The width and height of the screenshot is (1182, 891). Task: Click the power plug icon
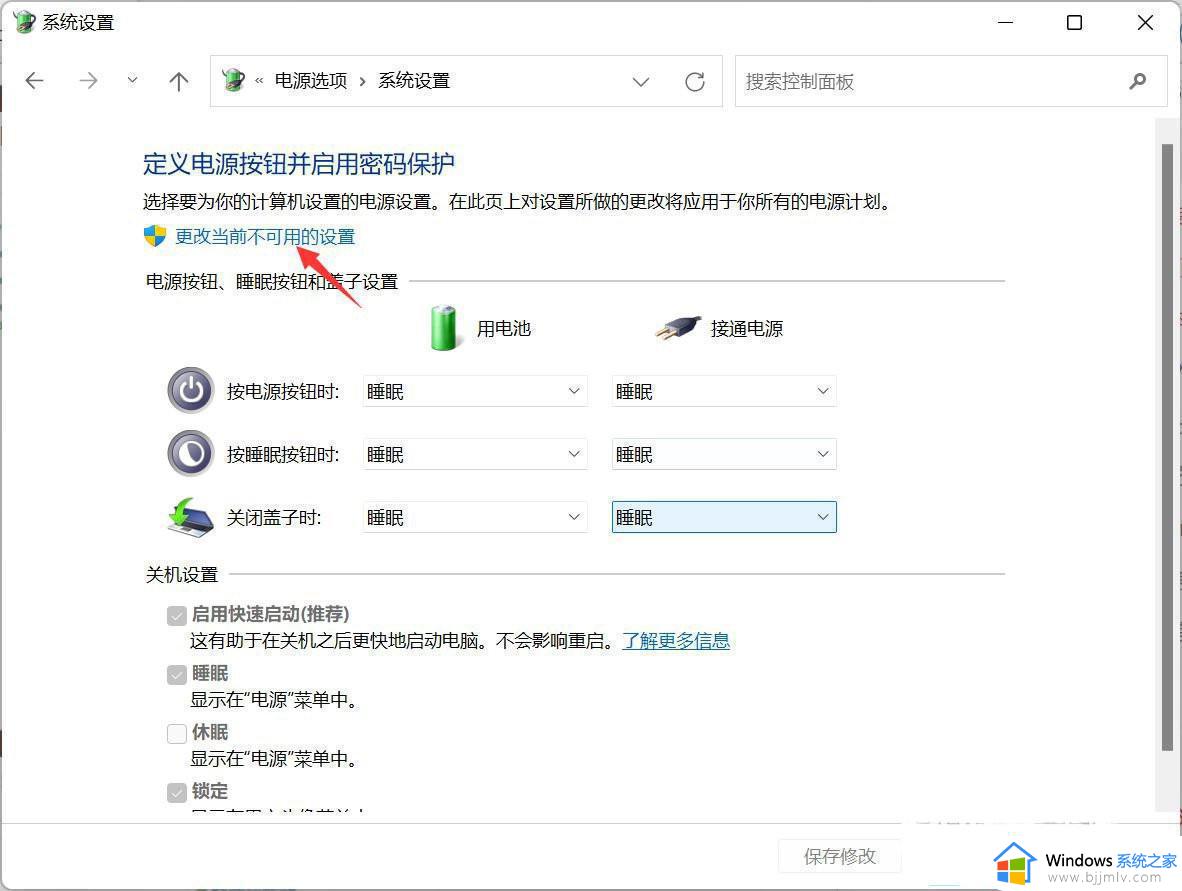pyautogui.click(x=678, y=328)
